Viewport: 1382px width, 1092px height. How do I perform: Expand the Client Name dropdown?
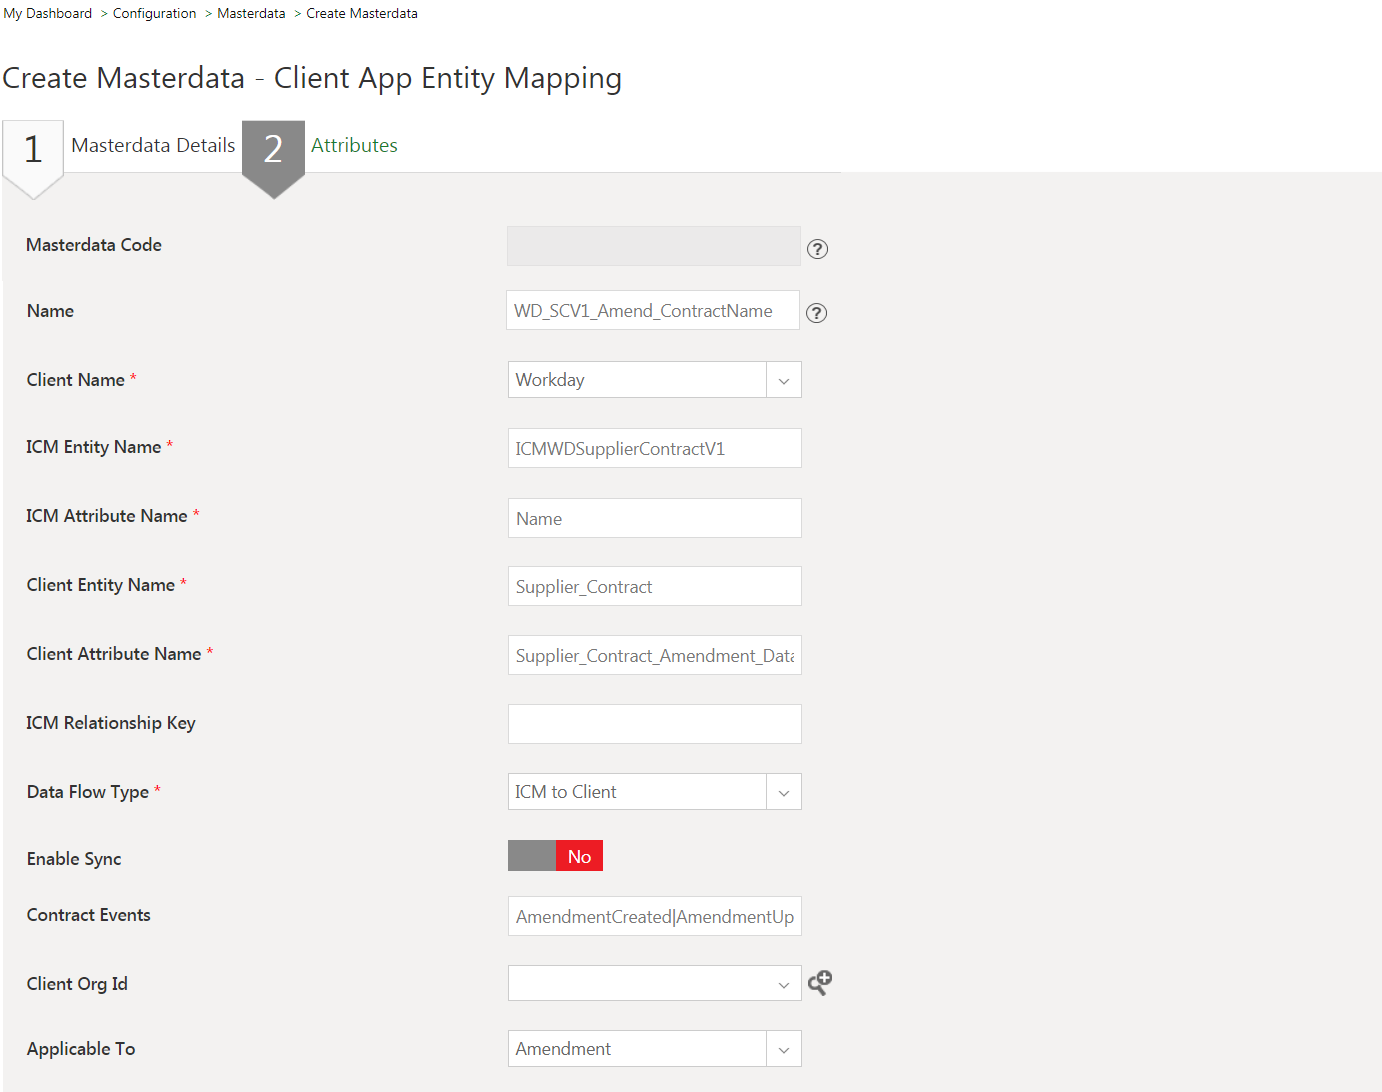point(783,380)
